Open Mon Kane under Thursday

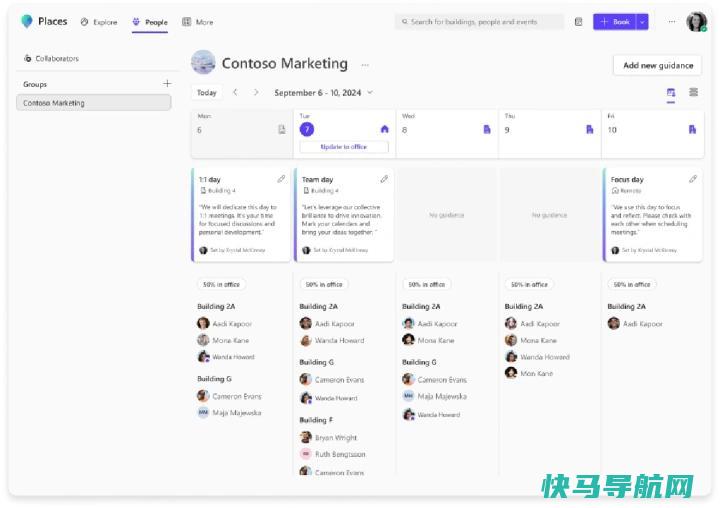[x=529, y=373]
